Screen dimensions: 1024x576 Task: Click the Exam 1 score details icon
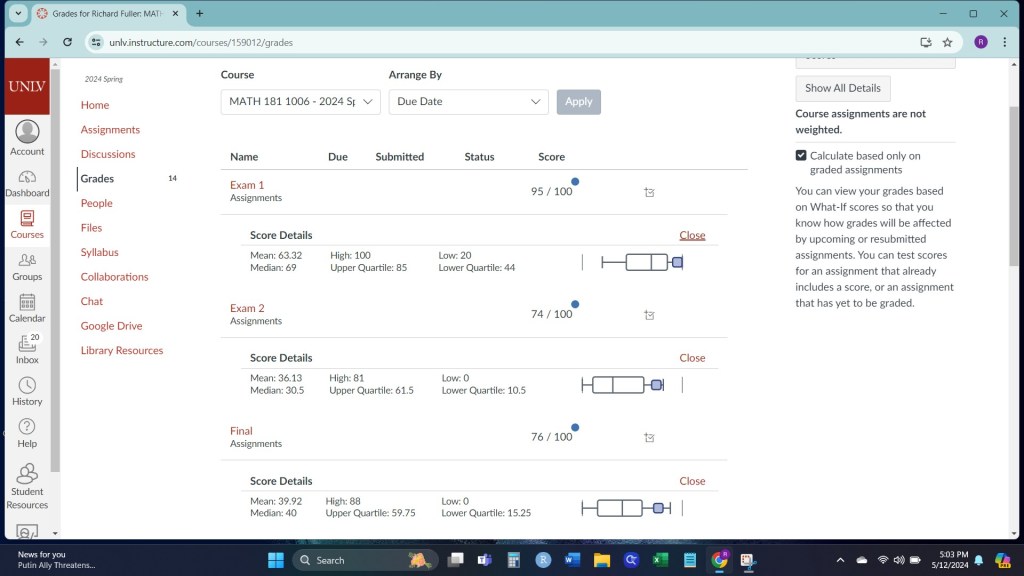click(649, 192)
